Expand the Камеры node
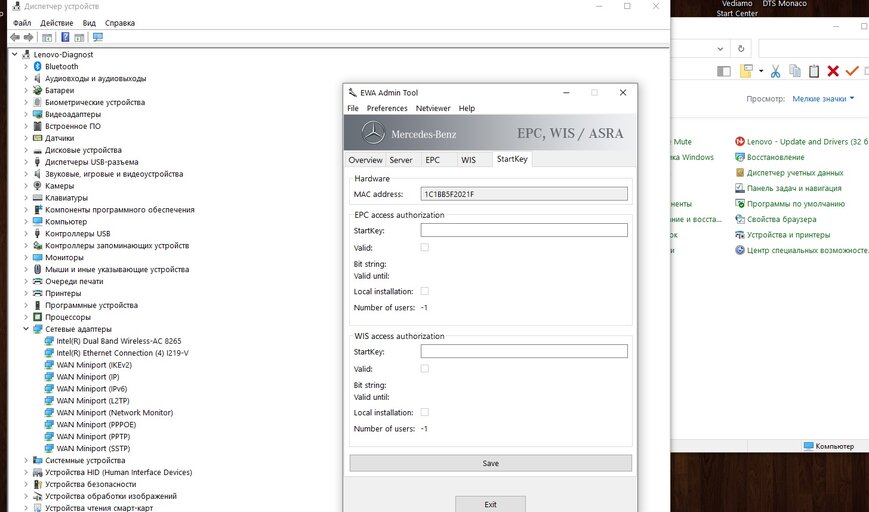Image resolution: width=869 pixels, height=512 pixels. point(25,186)
